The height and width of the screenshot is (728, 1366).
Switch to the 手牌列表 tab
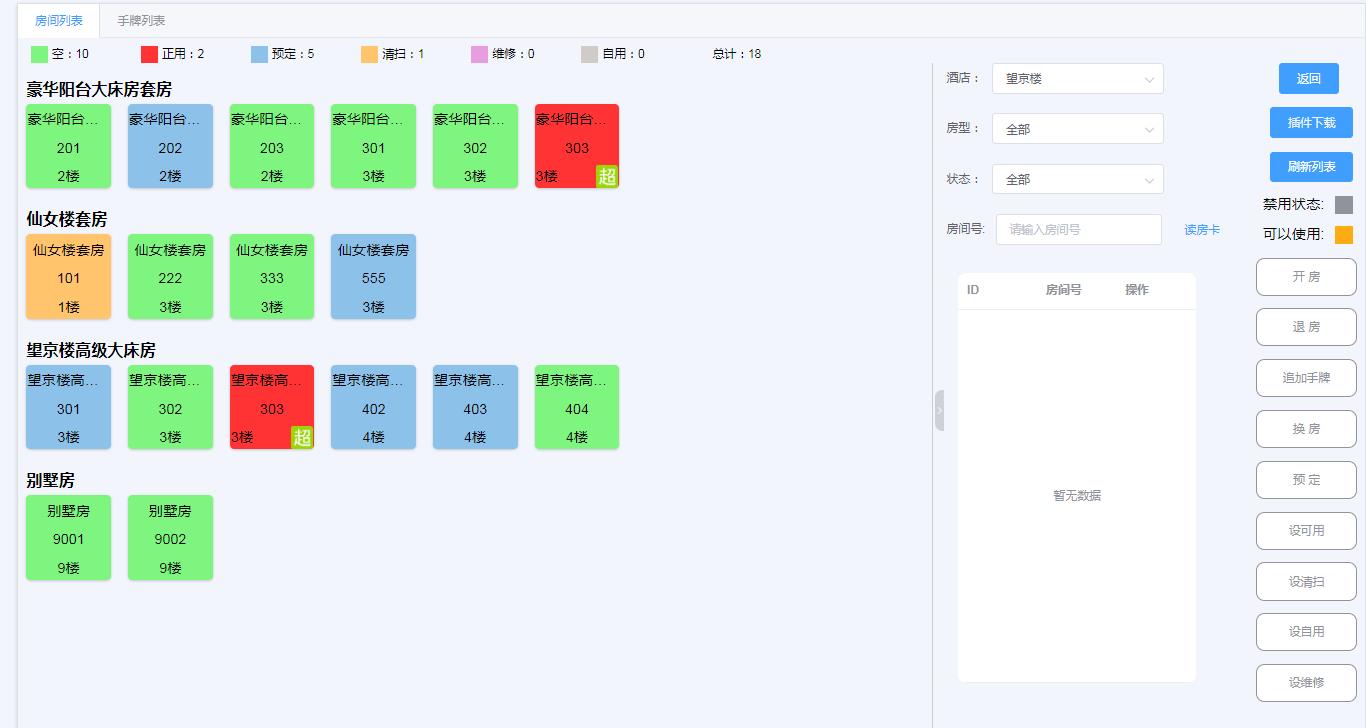coord(140,19)
